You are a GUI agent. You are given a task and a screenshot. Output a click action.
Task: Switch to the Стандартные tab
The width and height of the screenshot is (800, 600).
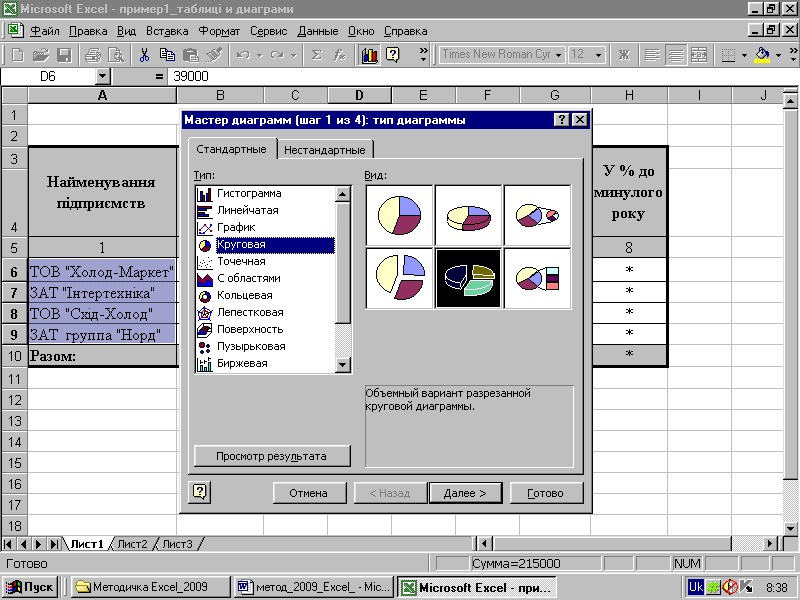click(x=231, y=149)
